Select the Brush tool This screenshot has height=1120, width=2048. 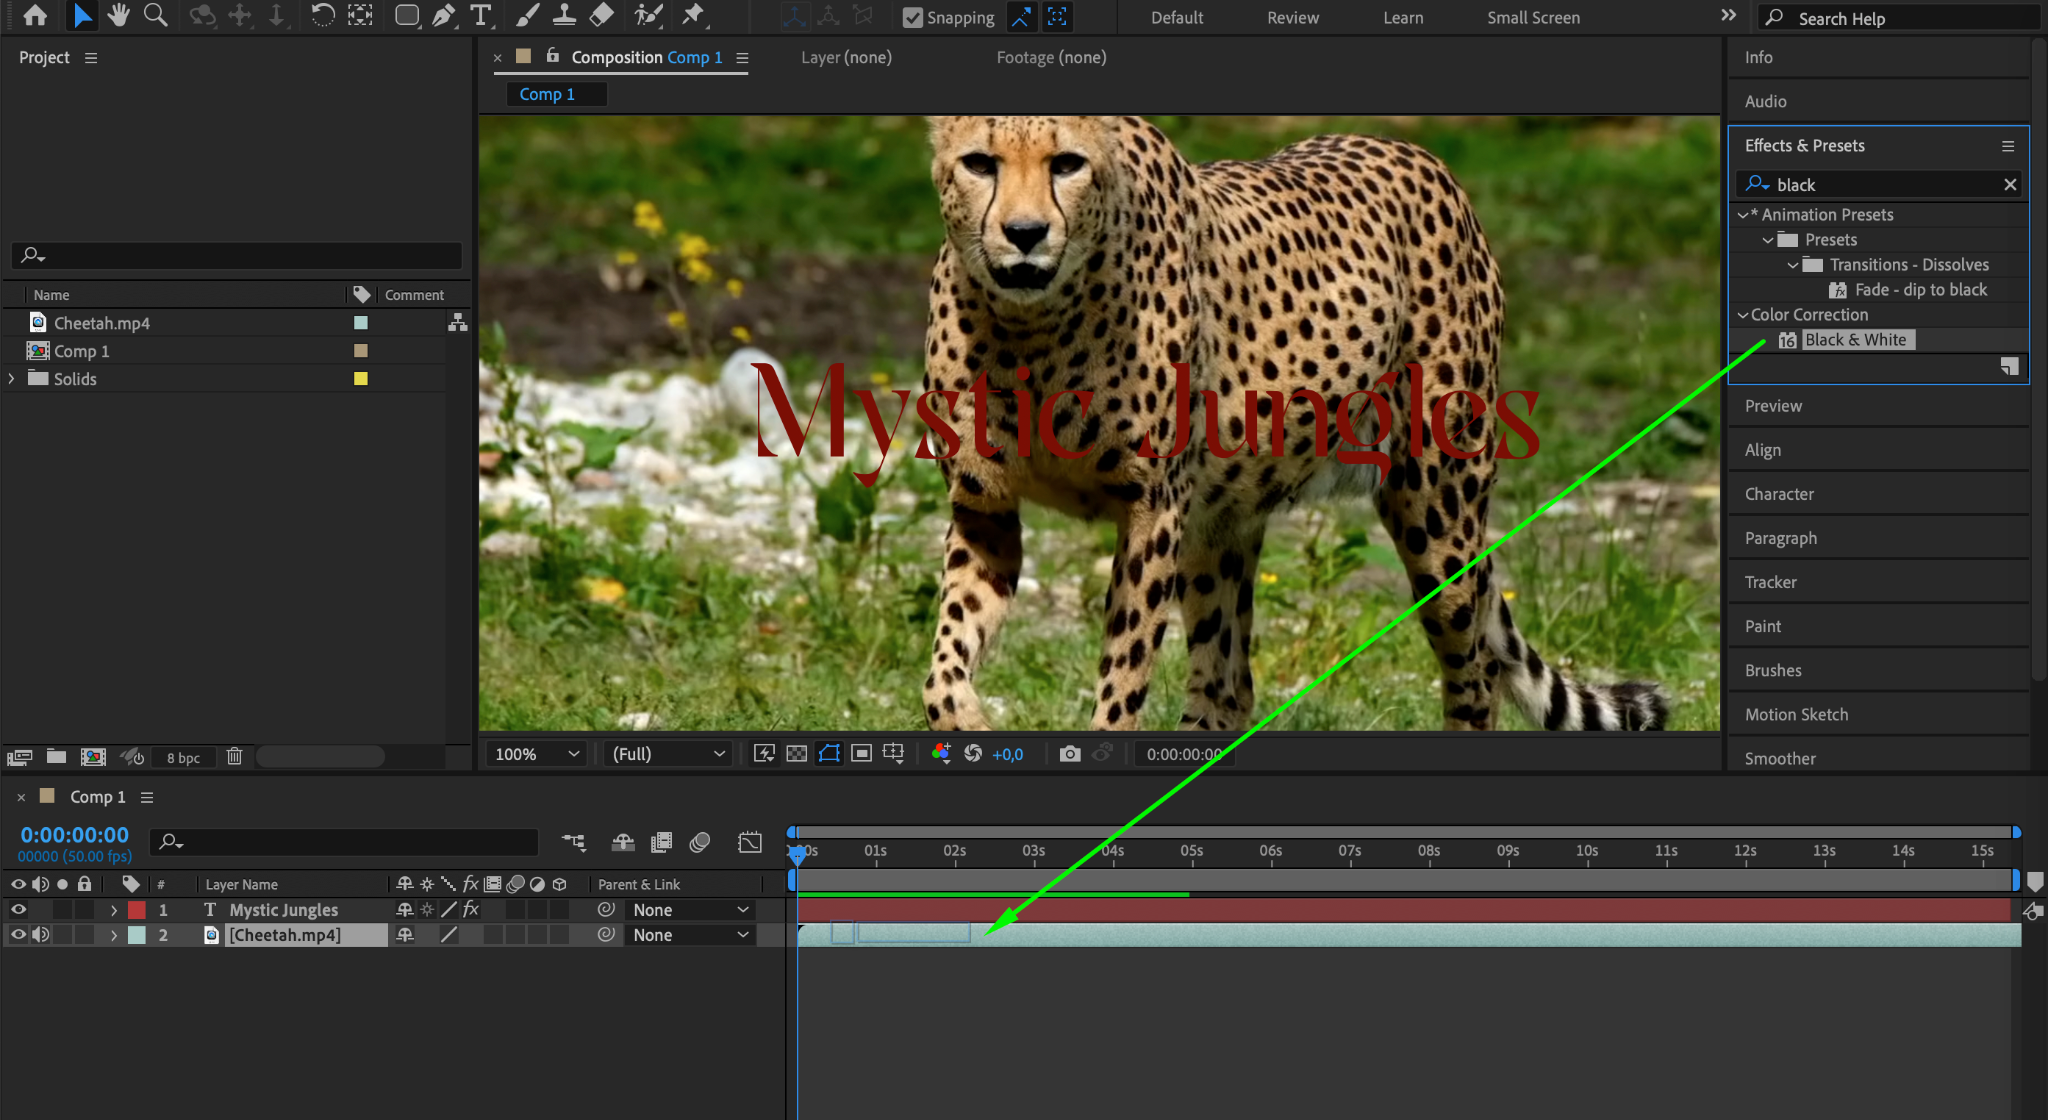point(527,15)
